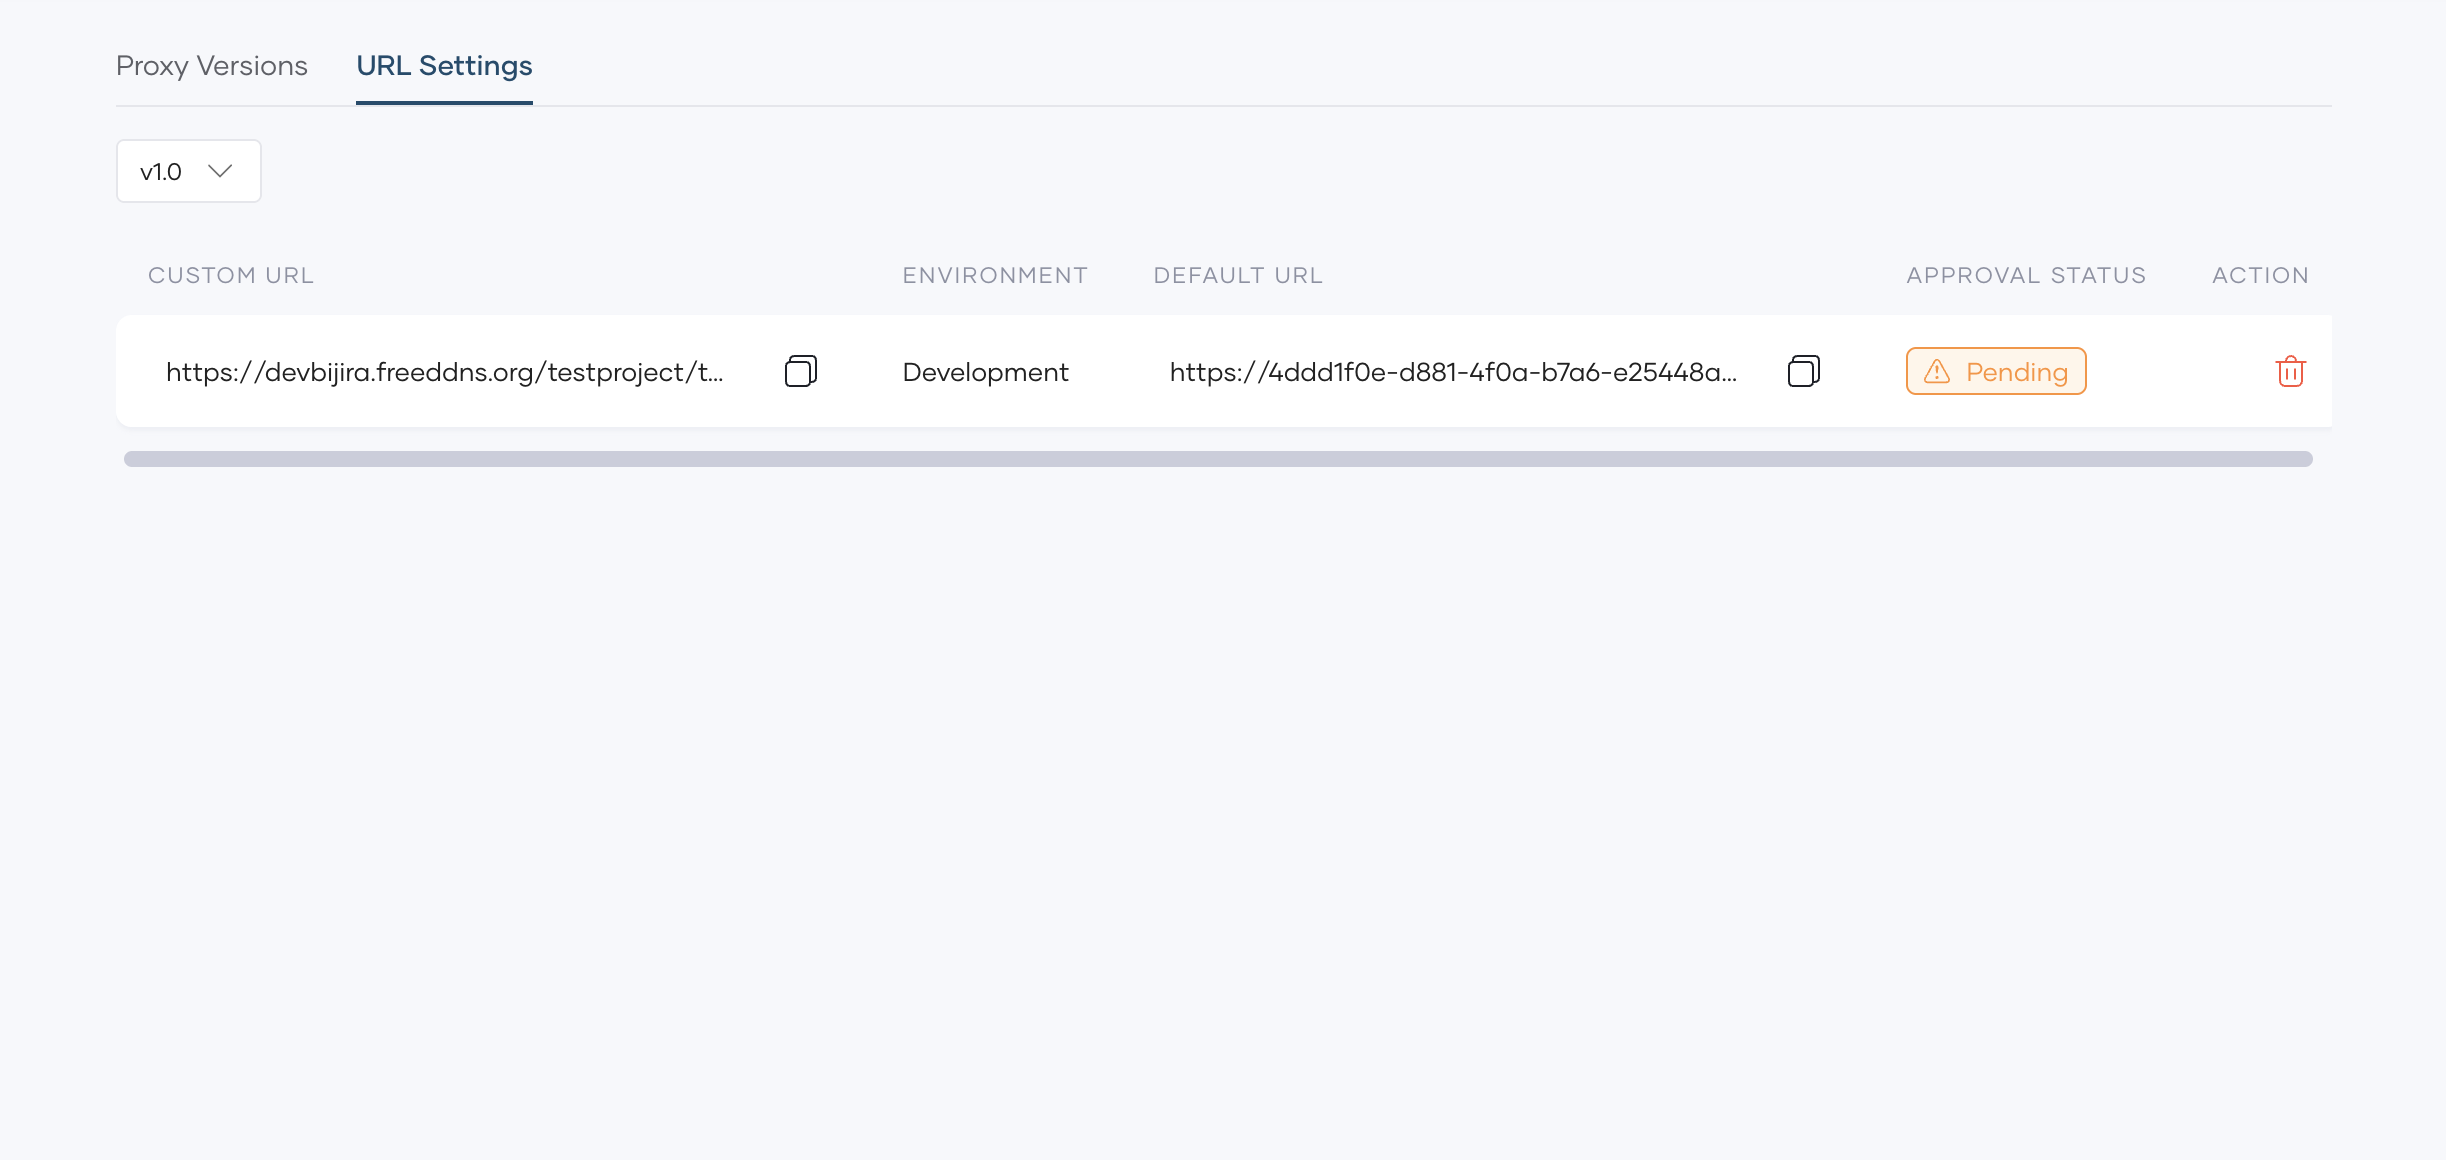Screen dimensions: 2446x1160
Task: Delete the custom URL with trash icon
Action: point(2290,371)
